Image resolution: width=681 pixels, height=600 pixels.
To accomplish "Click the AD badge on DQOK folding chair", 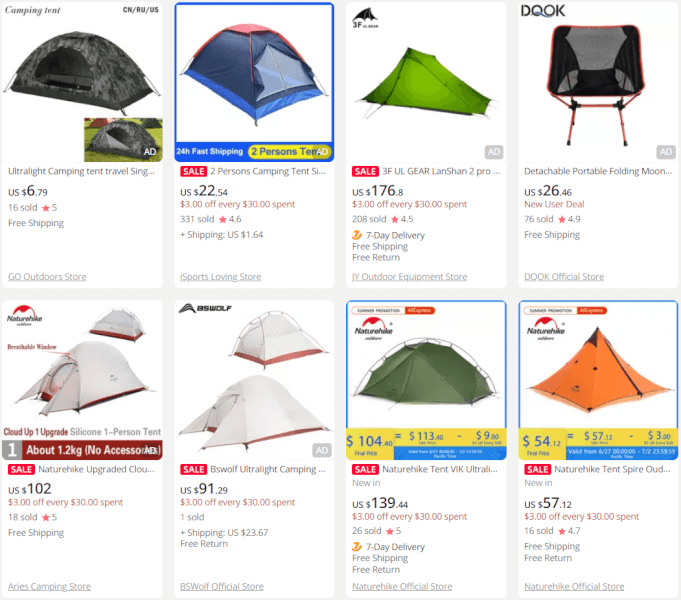I will click(x=666, y=152).
